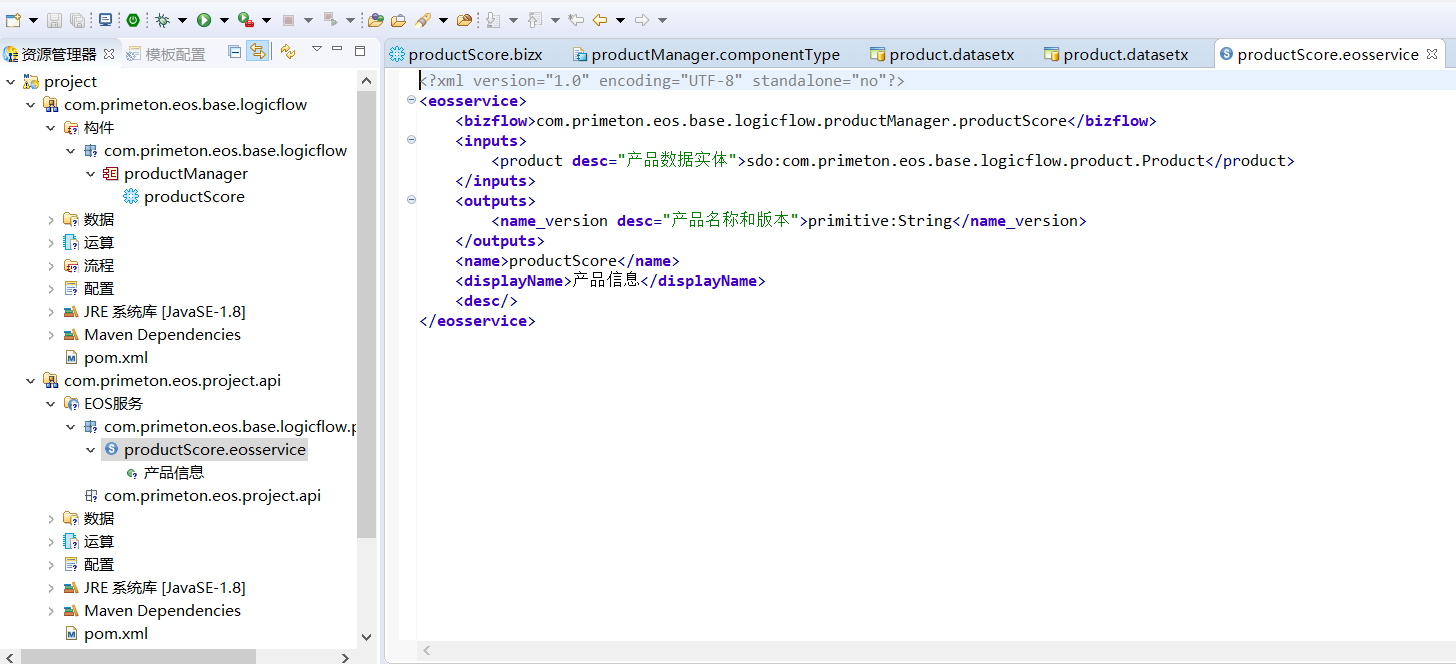
Task: Expand the 数据 folder under logicflow project
Action: click(x=51, y=219)
